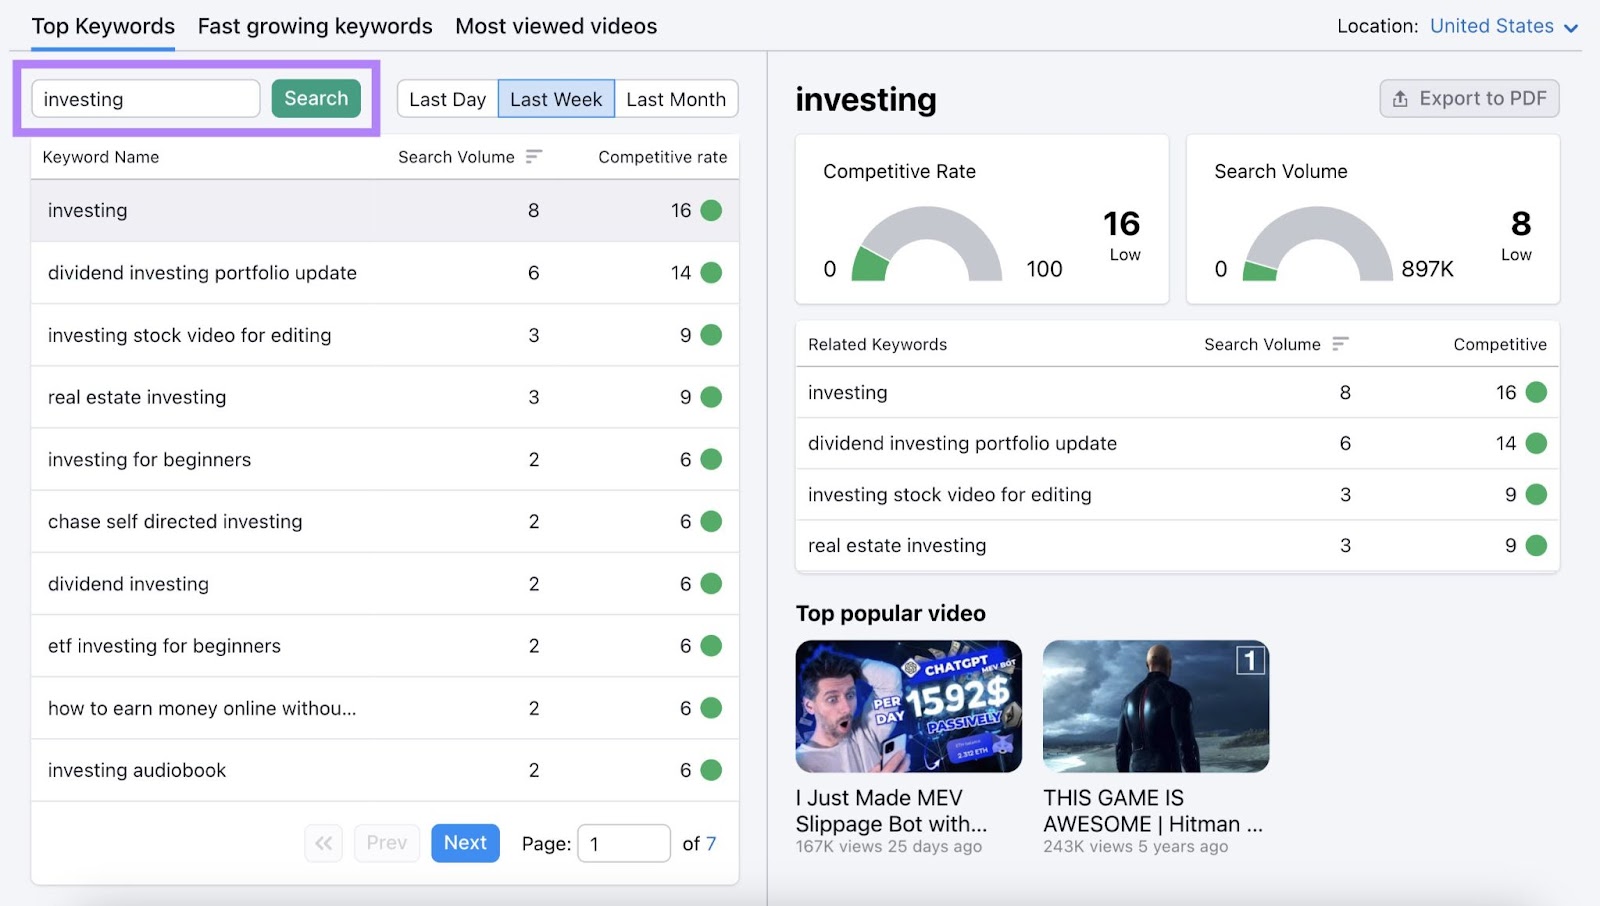
Task: Sort Related Keywords by Search Volume
Action: click(1340, 344)
